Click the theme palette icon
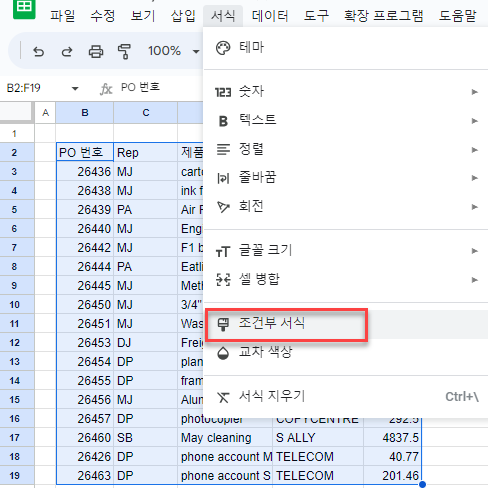Viewport: 488px width, 488px height. click(x=223, y=48)
